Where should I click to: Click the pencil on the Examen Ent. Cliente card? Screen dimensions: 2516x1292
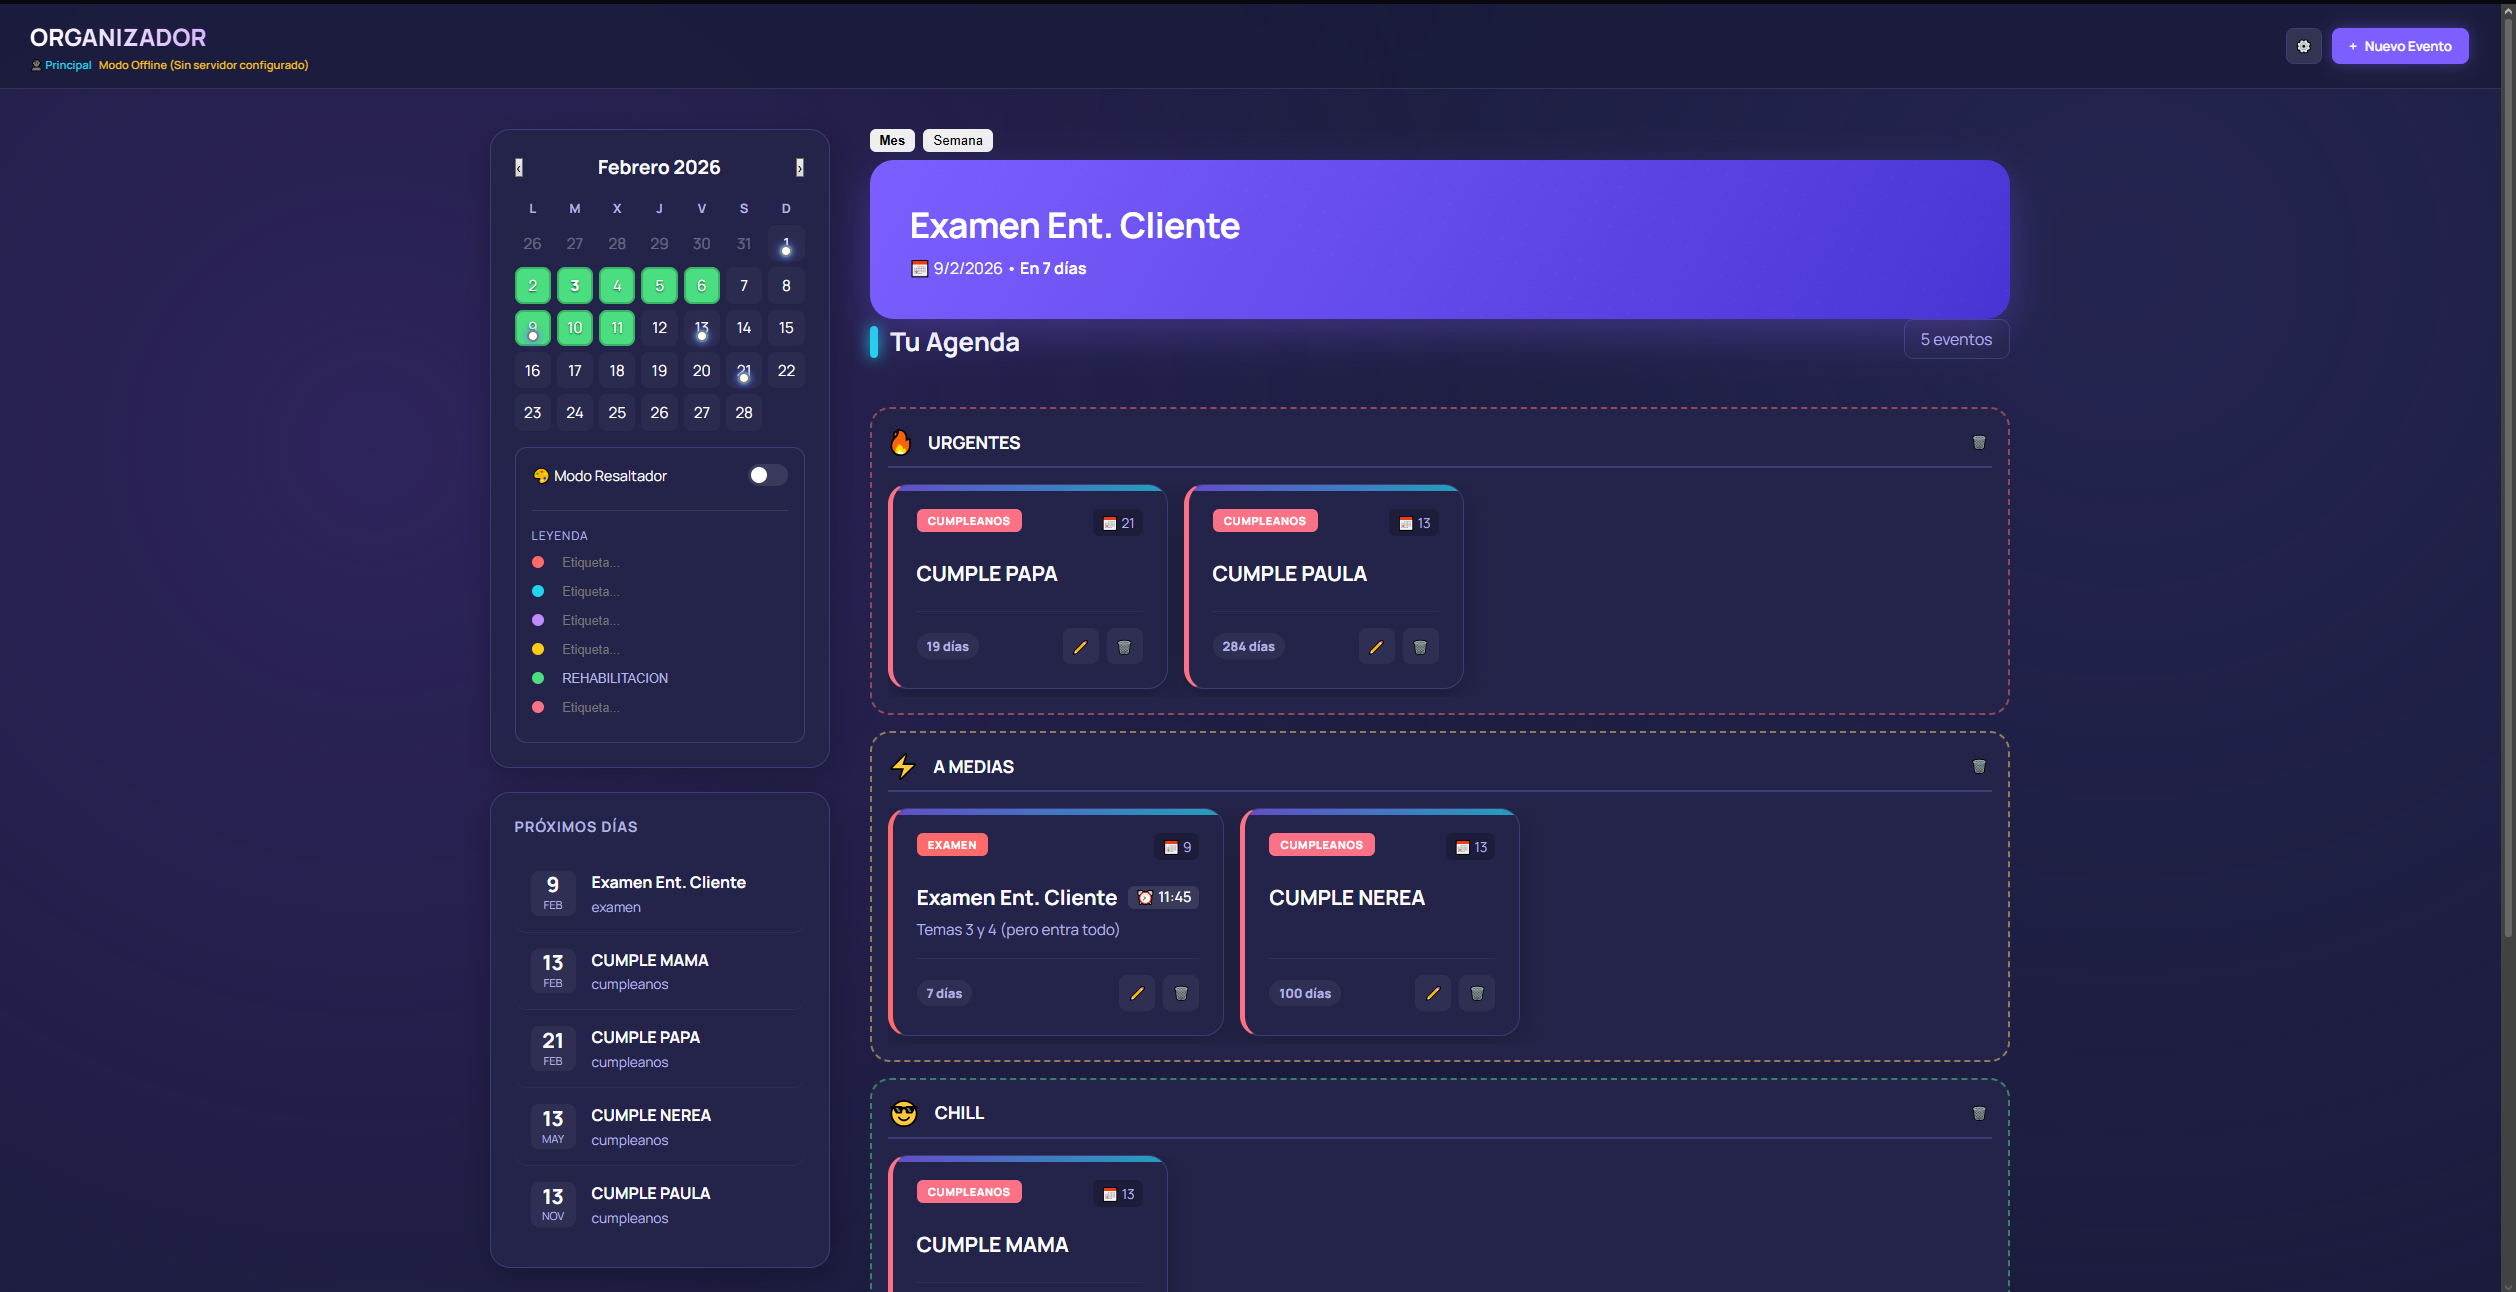click(x=1136, y=994)
